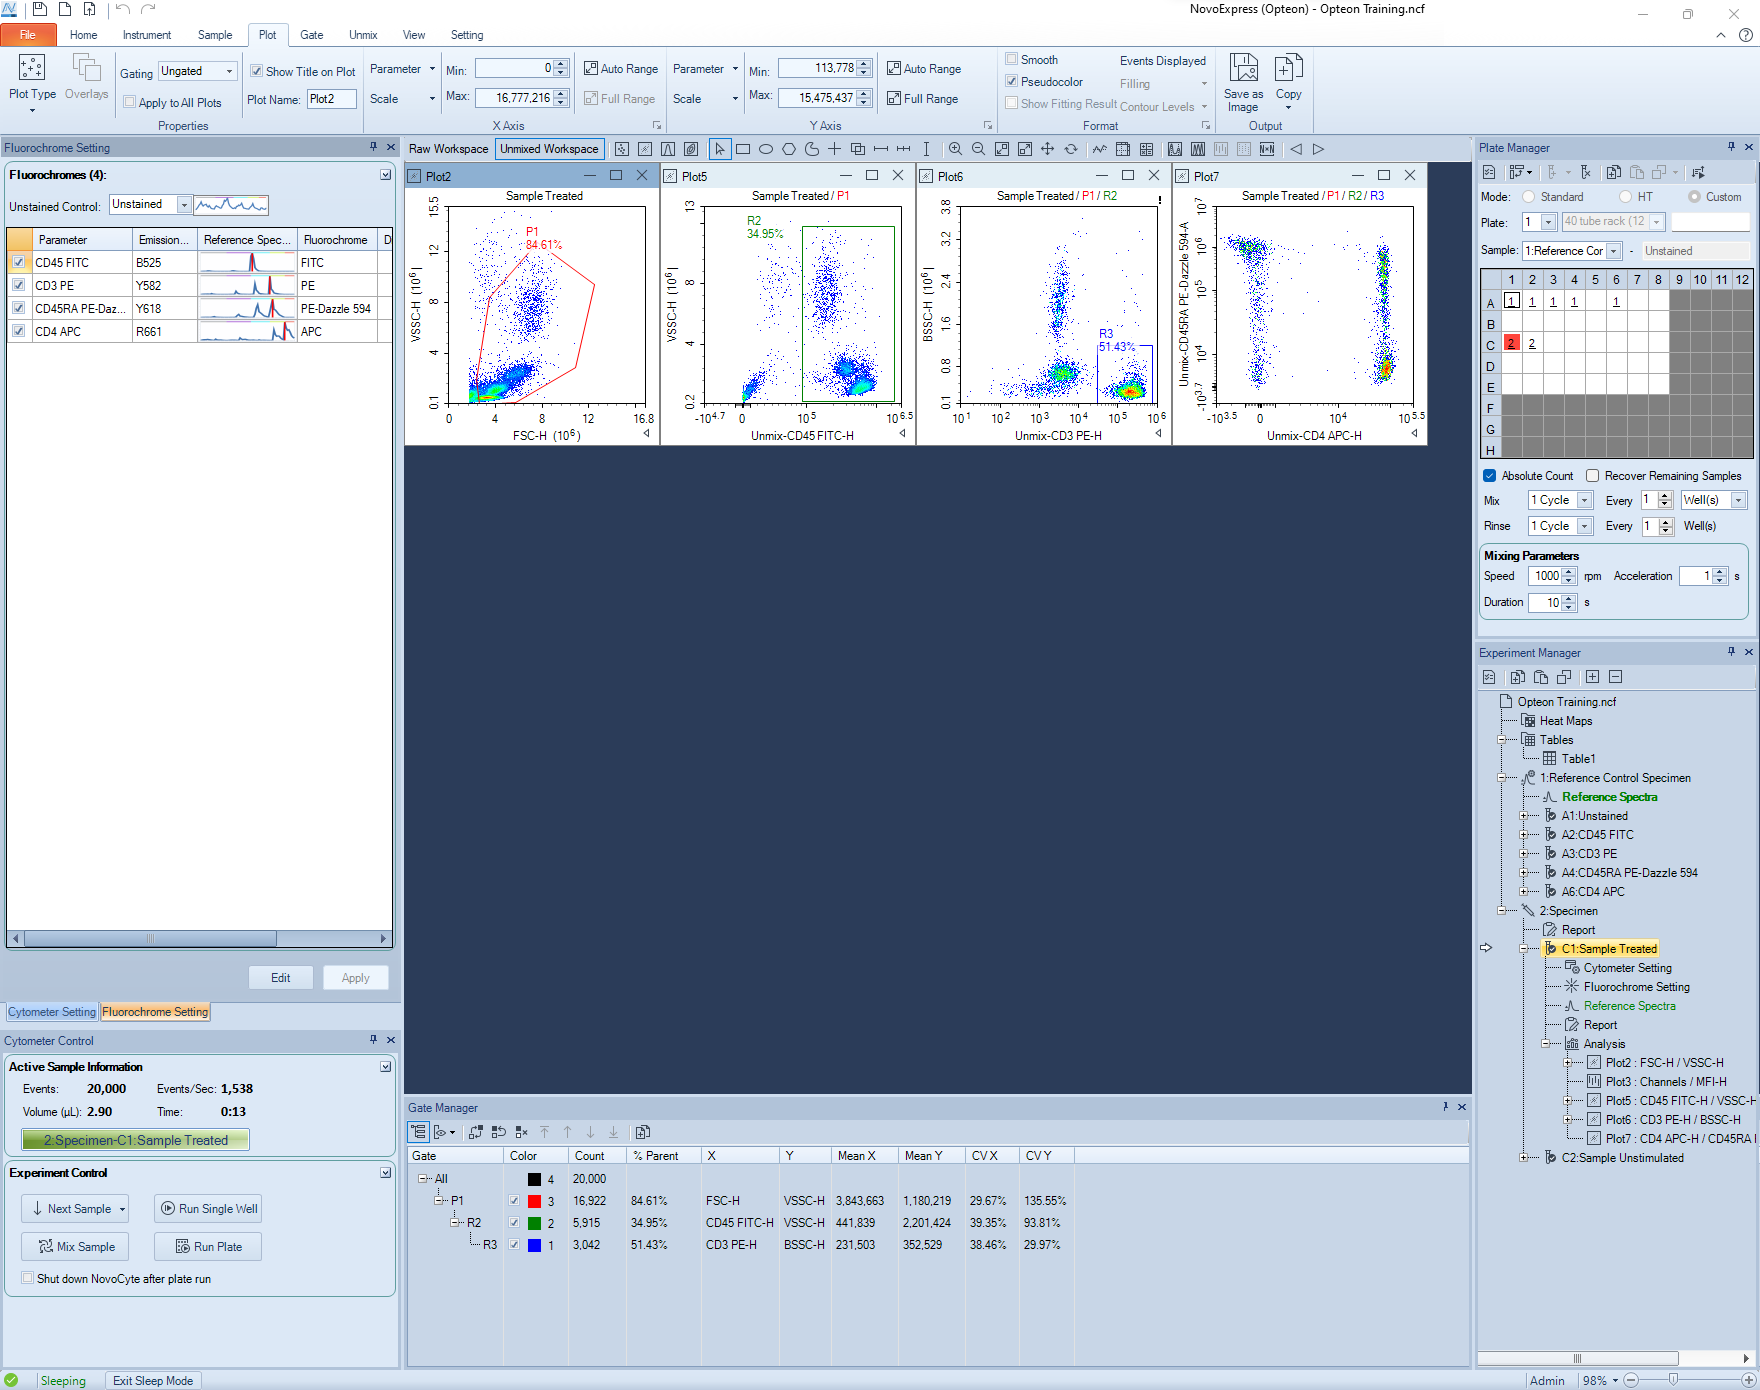This screenshot has width=1760, height=1390.
Task: Choose the Zoom In tool on workspace toolbar
Action: (954, 148)
